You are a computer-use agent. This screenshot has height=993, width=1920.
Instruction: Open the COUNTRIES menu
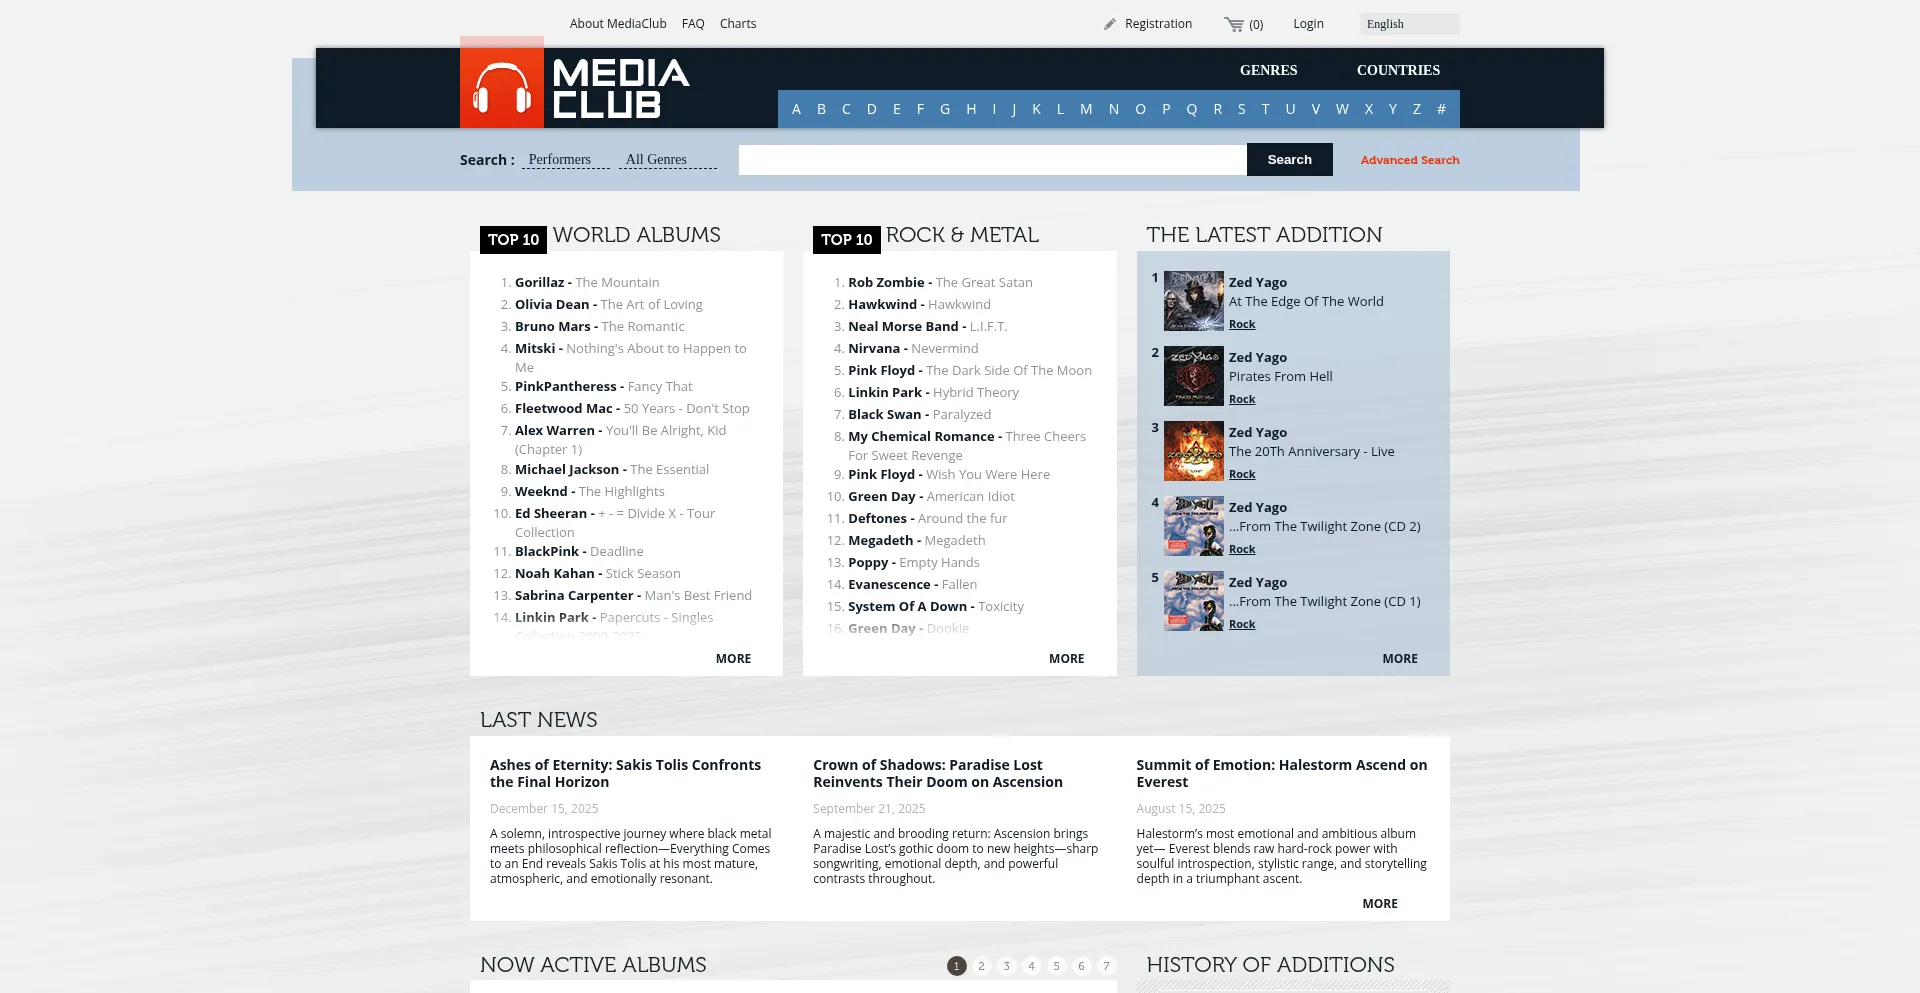click(1398, 70)
